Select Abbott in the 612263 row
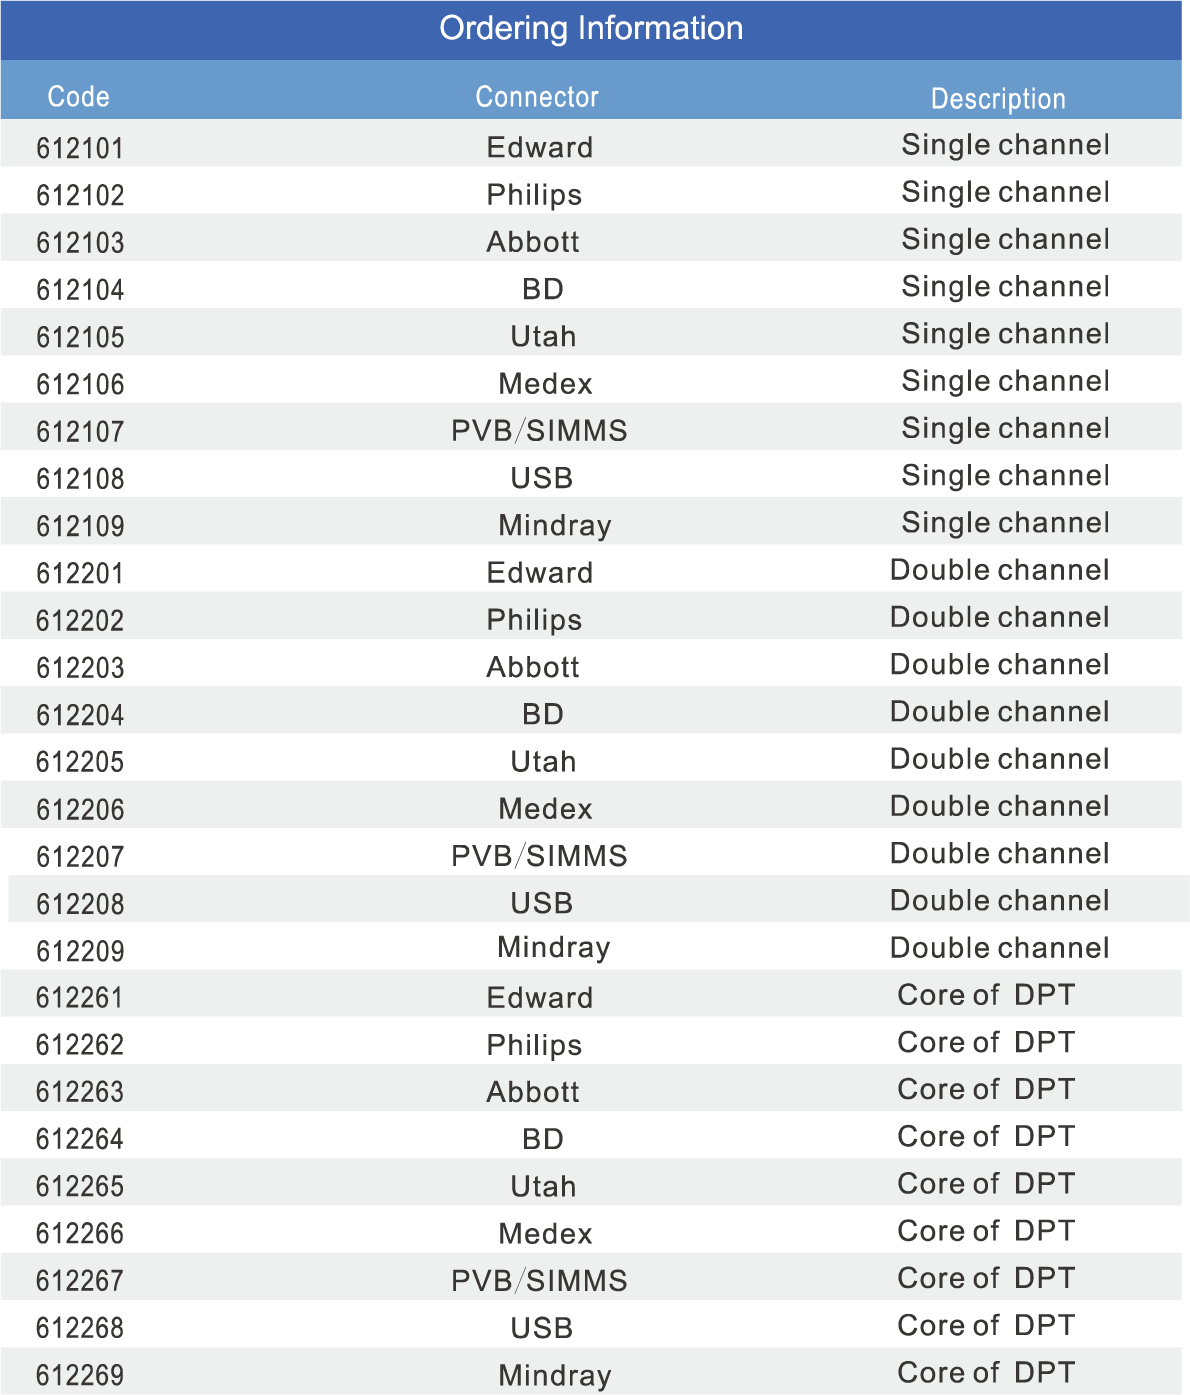The width and height of the screenshot is (1190, 1395). tap(533, 1092)
